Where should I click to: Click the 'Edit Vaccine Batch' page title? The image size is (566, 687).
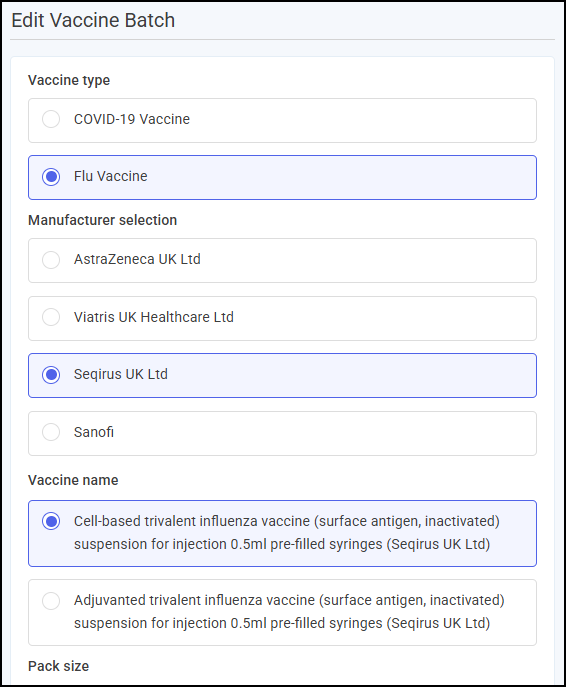click(93, 21)
